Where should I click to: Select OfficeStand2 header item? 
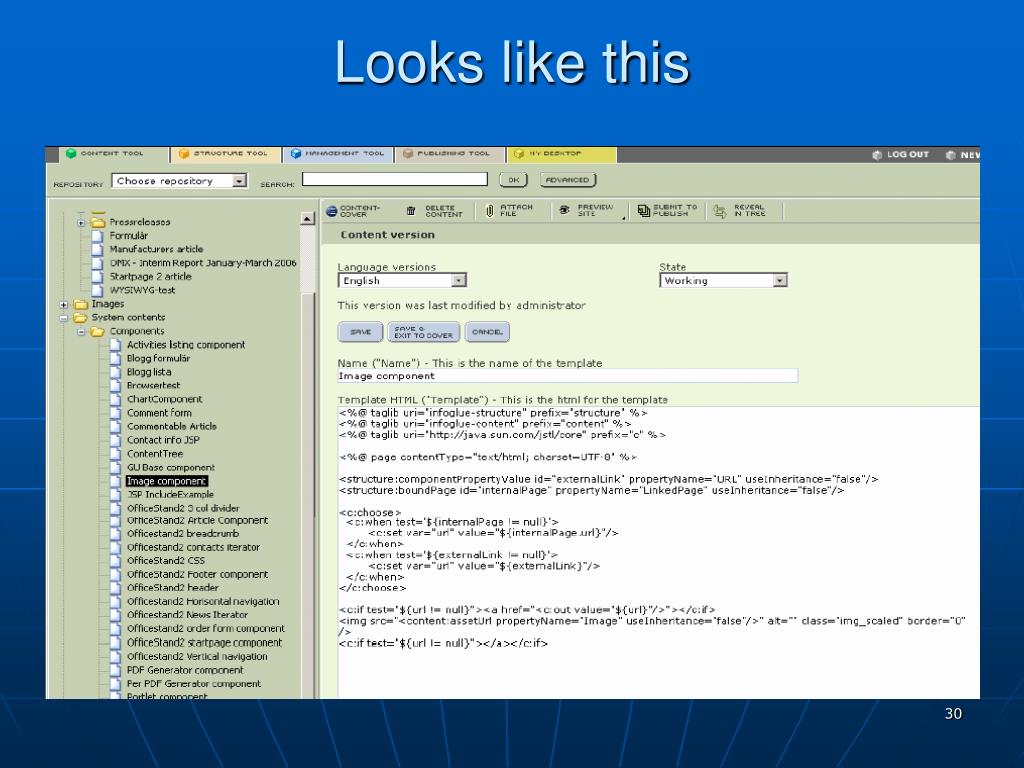173,588
